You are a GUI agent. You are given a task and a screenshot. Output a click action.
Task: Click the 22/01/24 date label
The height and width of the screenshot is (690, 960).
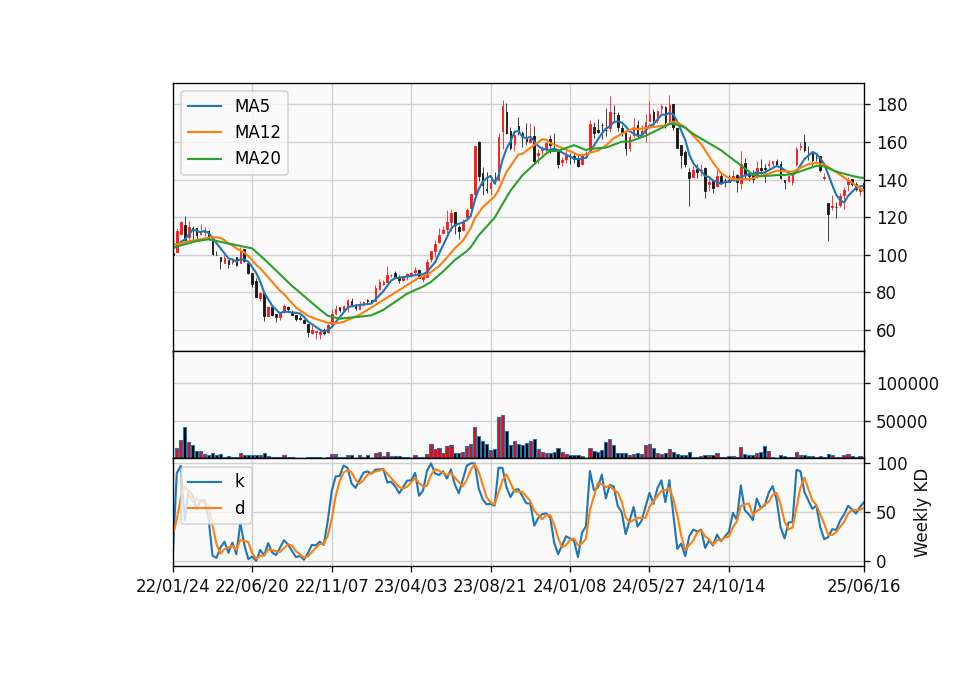(173, 587)
